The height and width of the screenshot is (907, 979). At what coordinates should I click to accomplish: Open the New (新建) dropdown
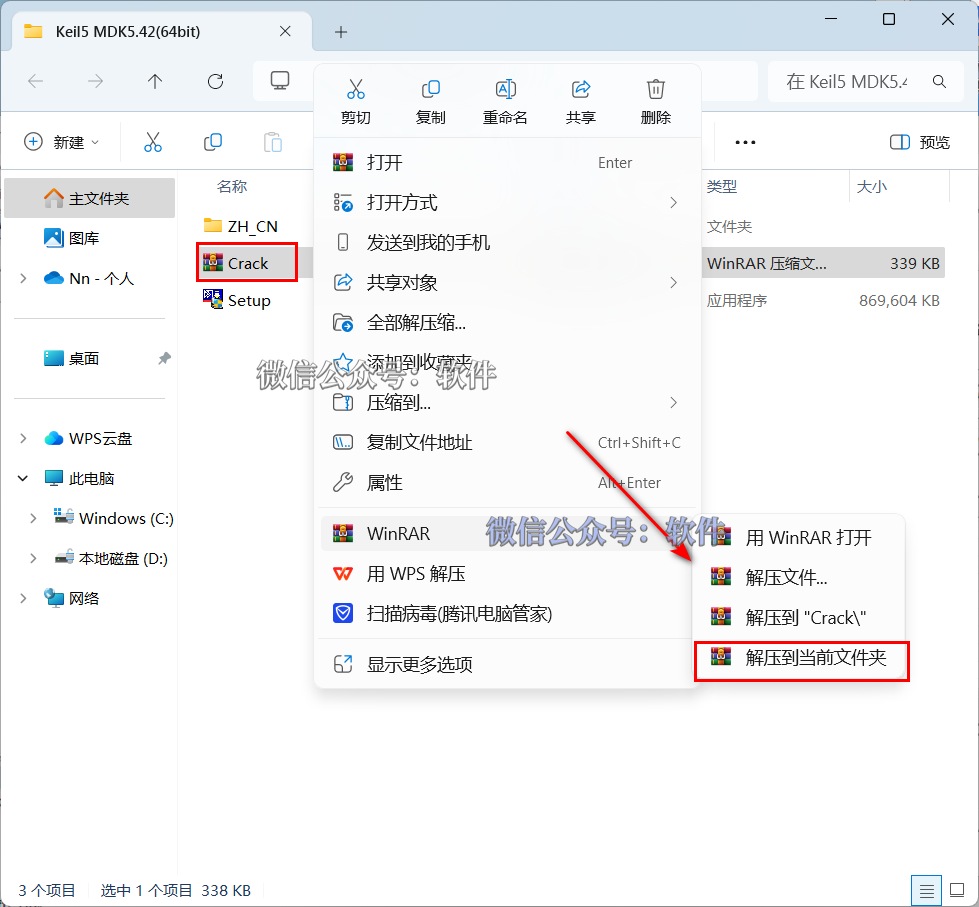click(x=62, y=142)
